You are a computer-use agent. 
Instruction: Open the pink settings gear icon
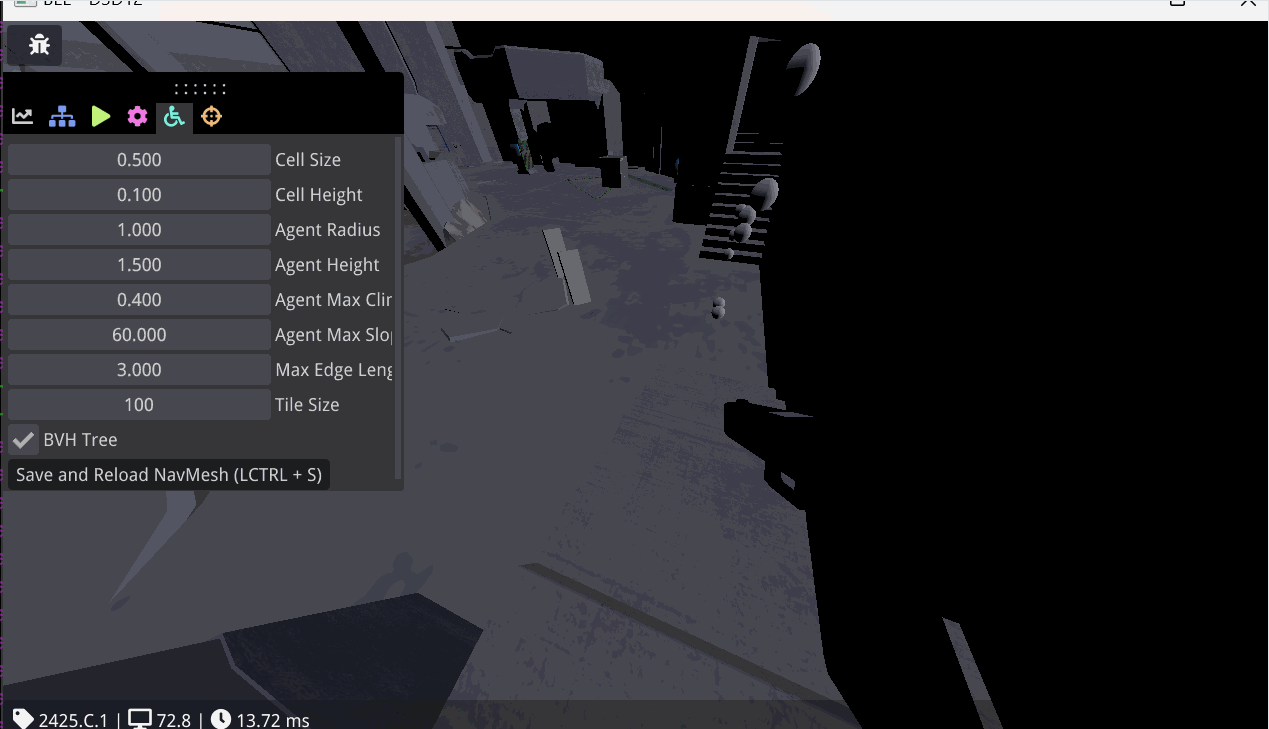[x=137, y=115]
